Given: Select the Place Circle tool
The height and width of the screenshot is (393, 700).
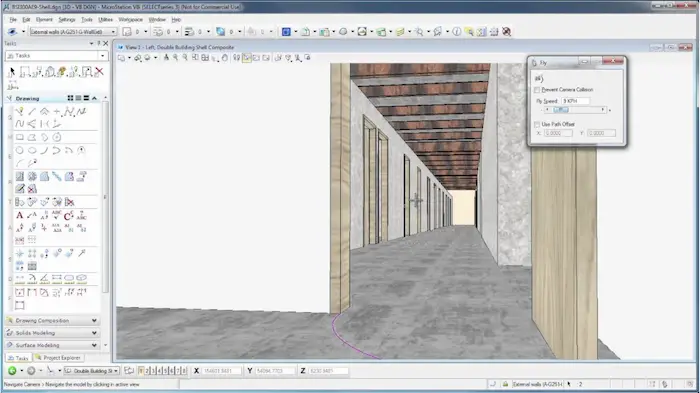Looking at the screenshot, I should click(x=19, y=150).
